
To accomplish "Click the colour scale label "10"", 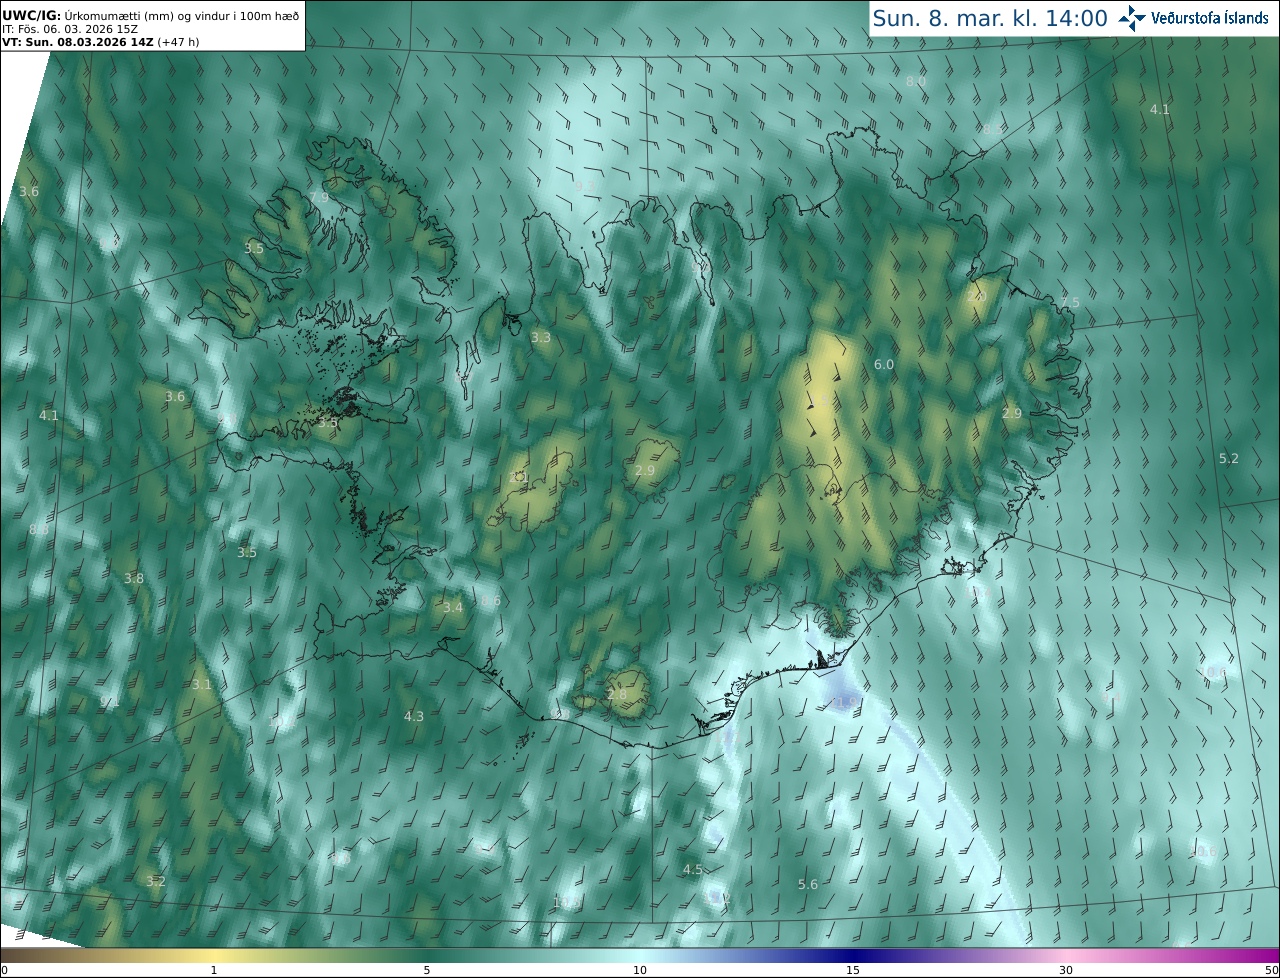I will pyautogui.click(x=640, y=971).
